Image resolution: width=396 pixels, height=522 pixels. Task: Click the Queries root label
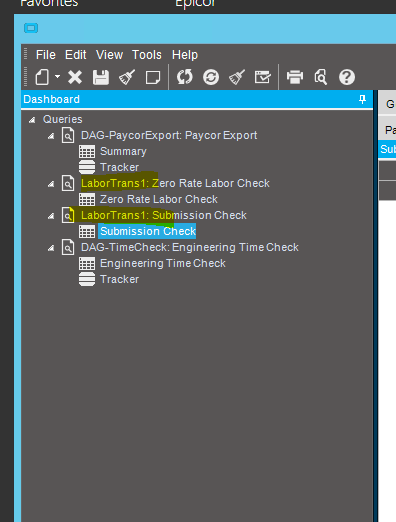62,119
